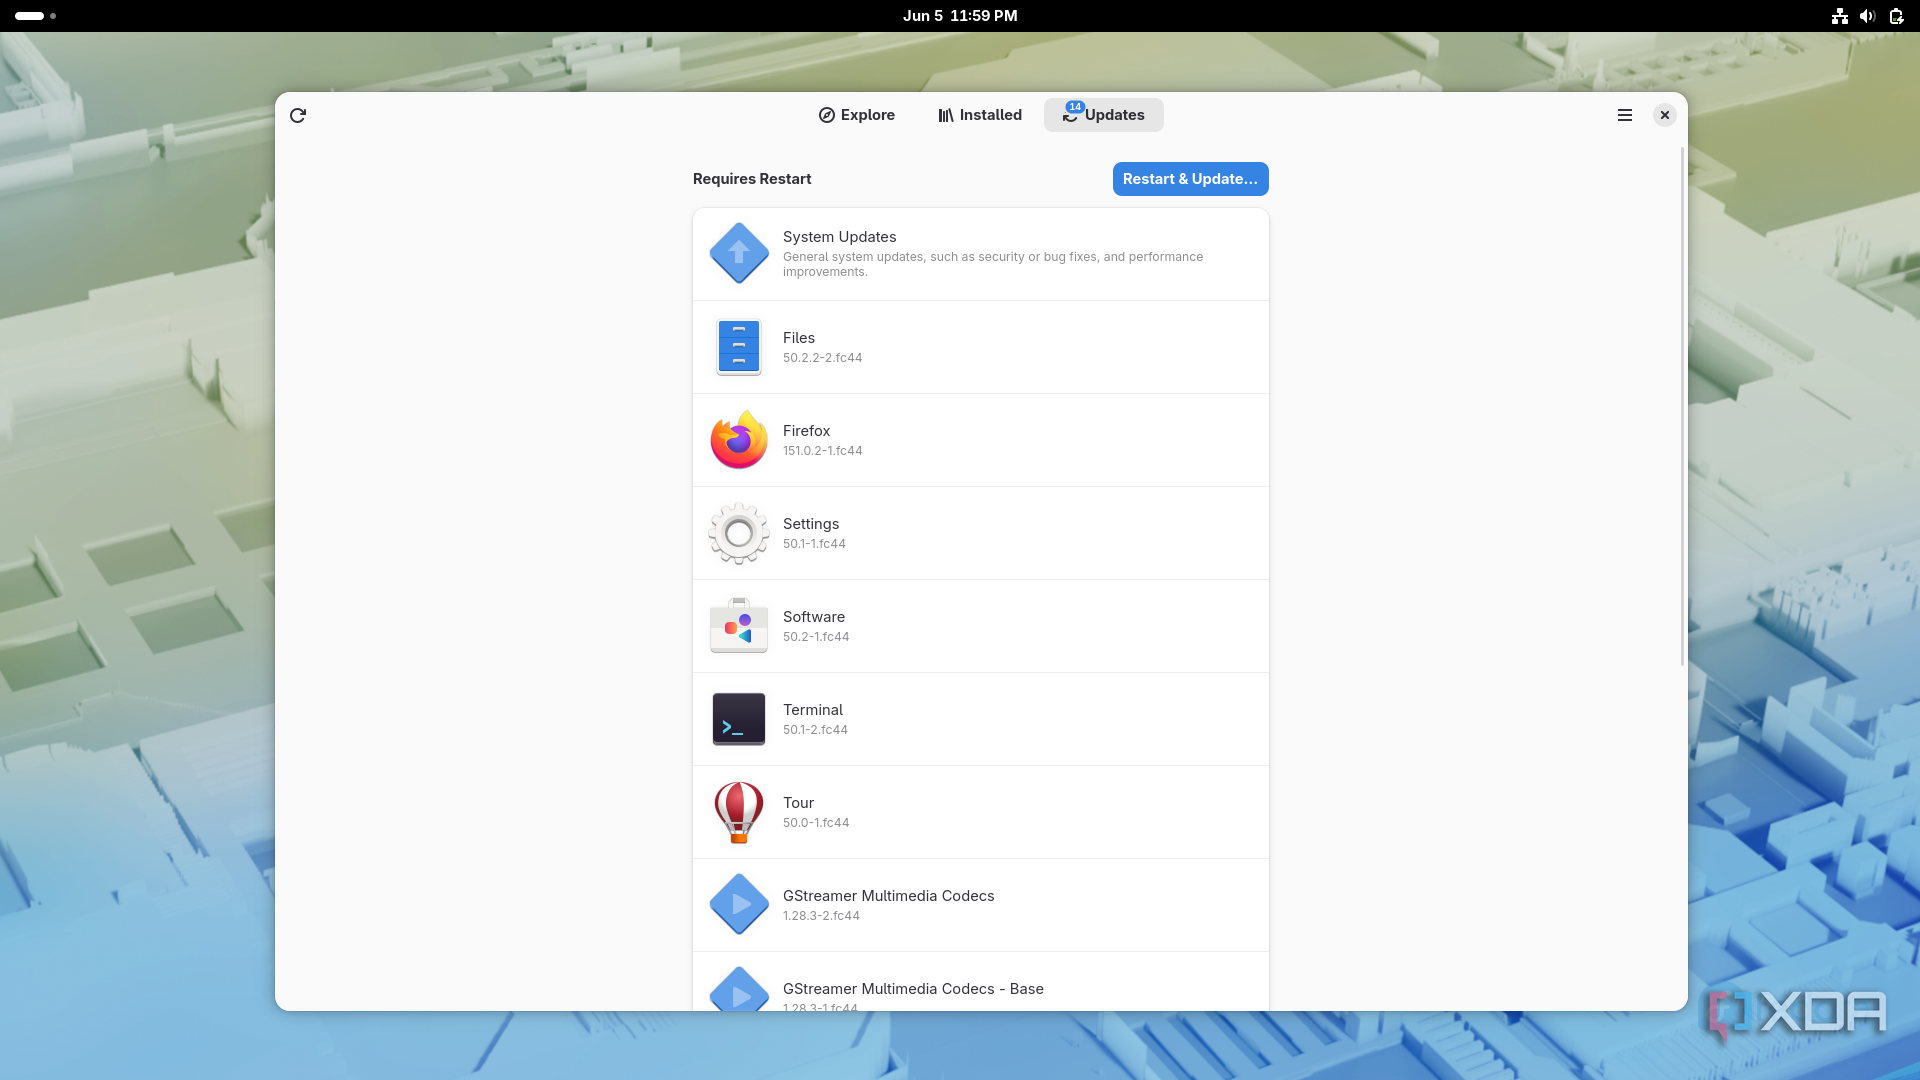Select Terminal version 50.1-2.fc44
This screenshot has width=1920, height=1080.
(815, 730)
